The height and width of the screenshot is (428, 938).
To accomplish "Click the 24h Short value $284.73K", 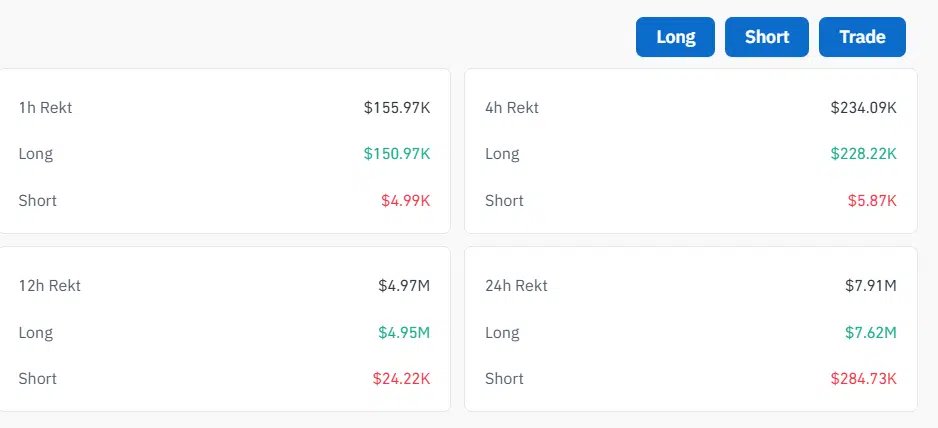I will tap(863, 378).
